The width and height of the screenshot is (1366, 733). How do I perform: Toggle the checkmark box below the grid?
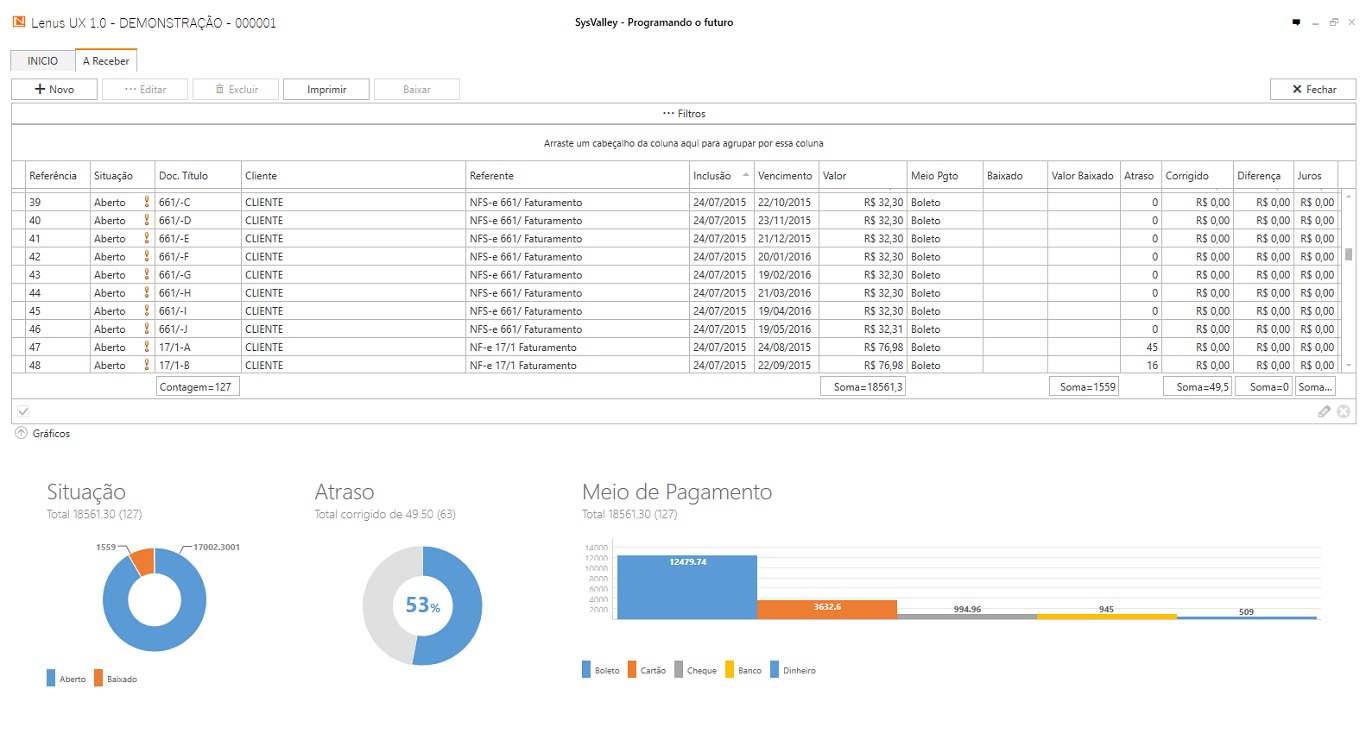pos(23,411)
